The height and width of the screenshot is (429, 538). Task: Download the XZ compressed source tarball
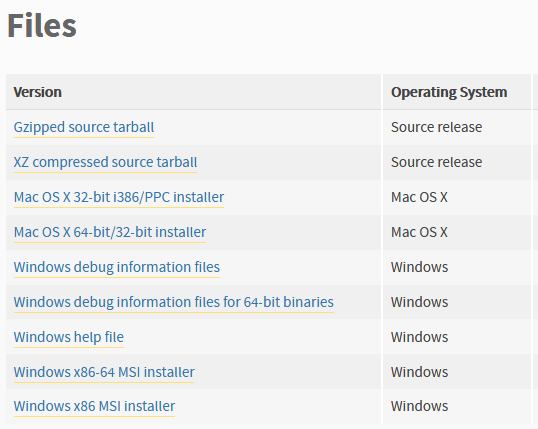(105, 162)
